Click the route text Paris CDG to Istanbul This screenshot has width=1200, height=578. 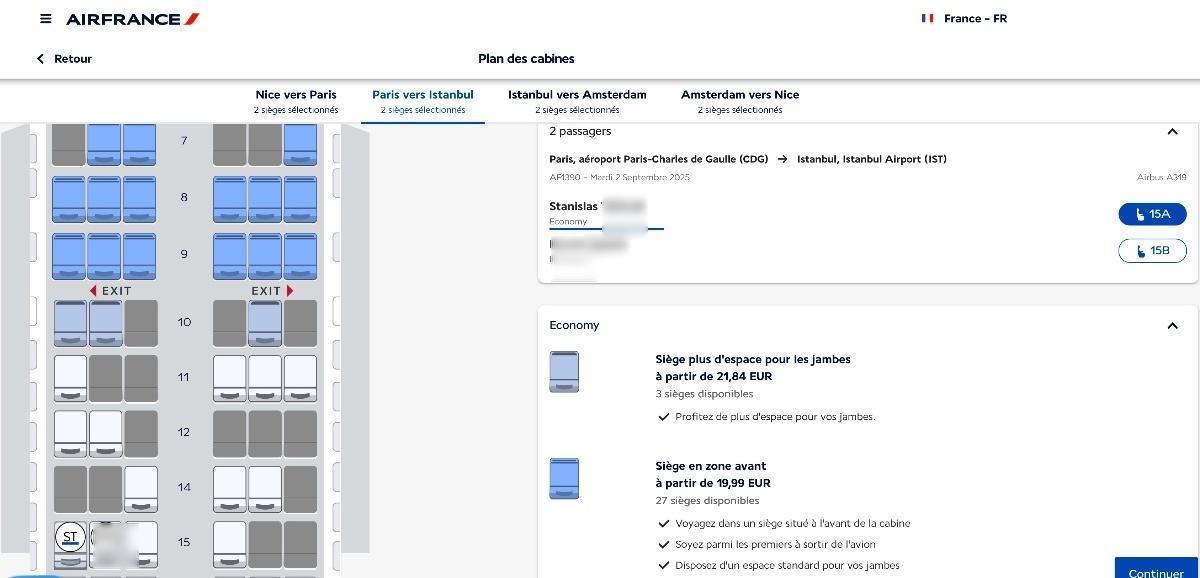point(748,159)
